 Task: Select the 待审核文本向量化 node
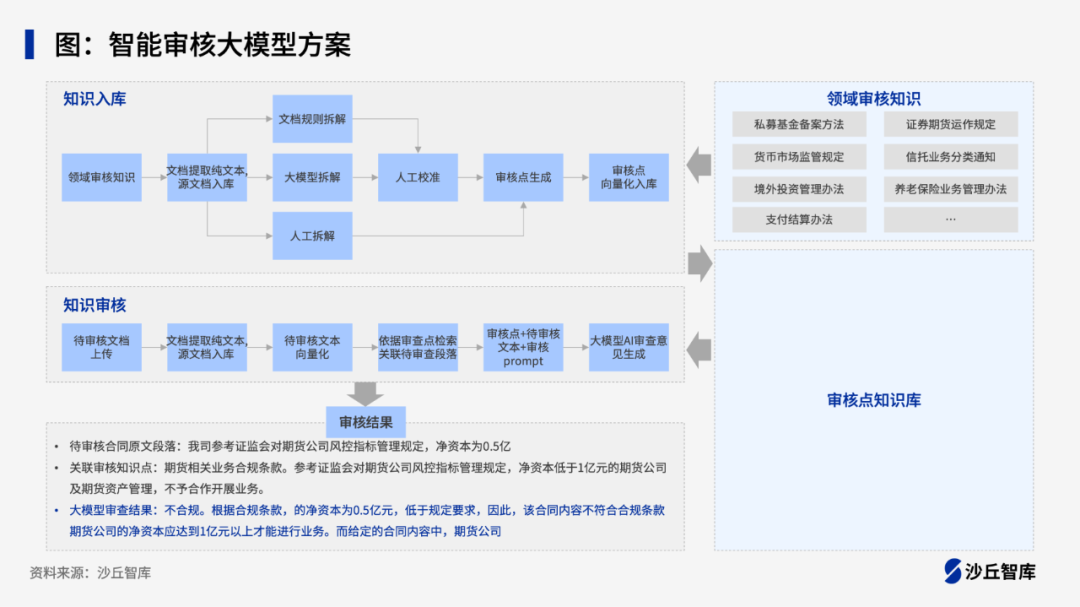[313, 347]
